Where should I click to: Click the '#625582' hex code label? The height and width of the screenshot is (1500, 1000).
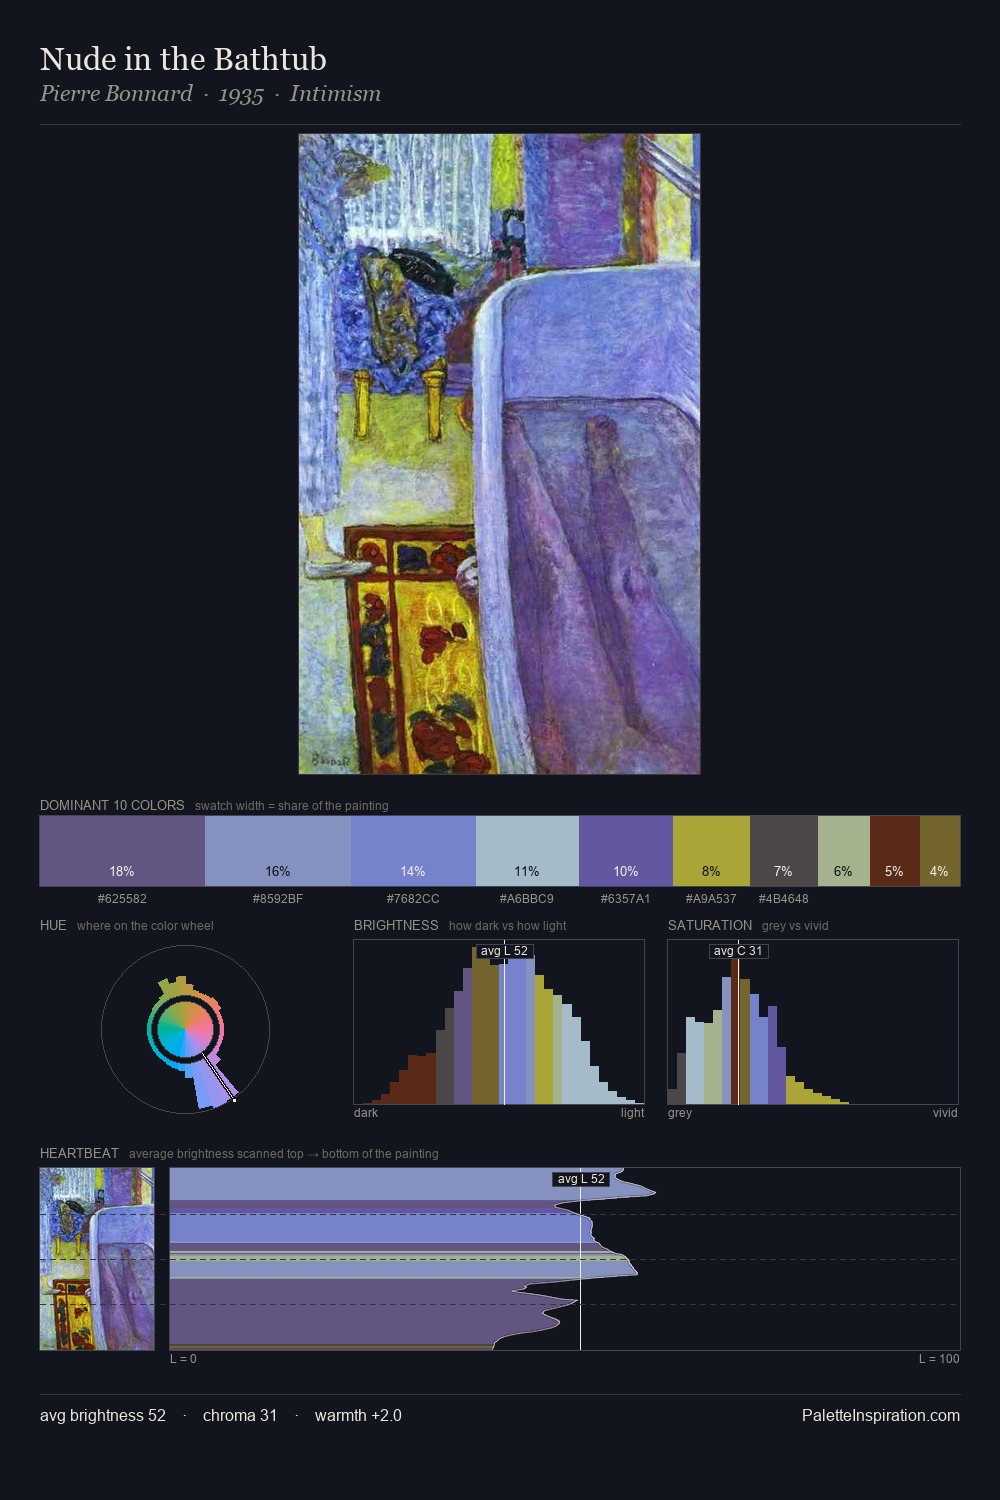(x=122, y=899)
